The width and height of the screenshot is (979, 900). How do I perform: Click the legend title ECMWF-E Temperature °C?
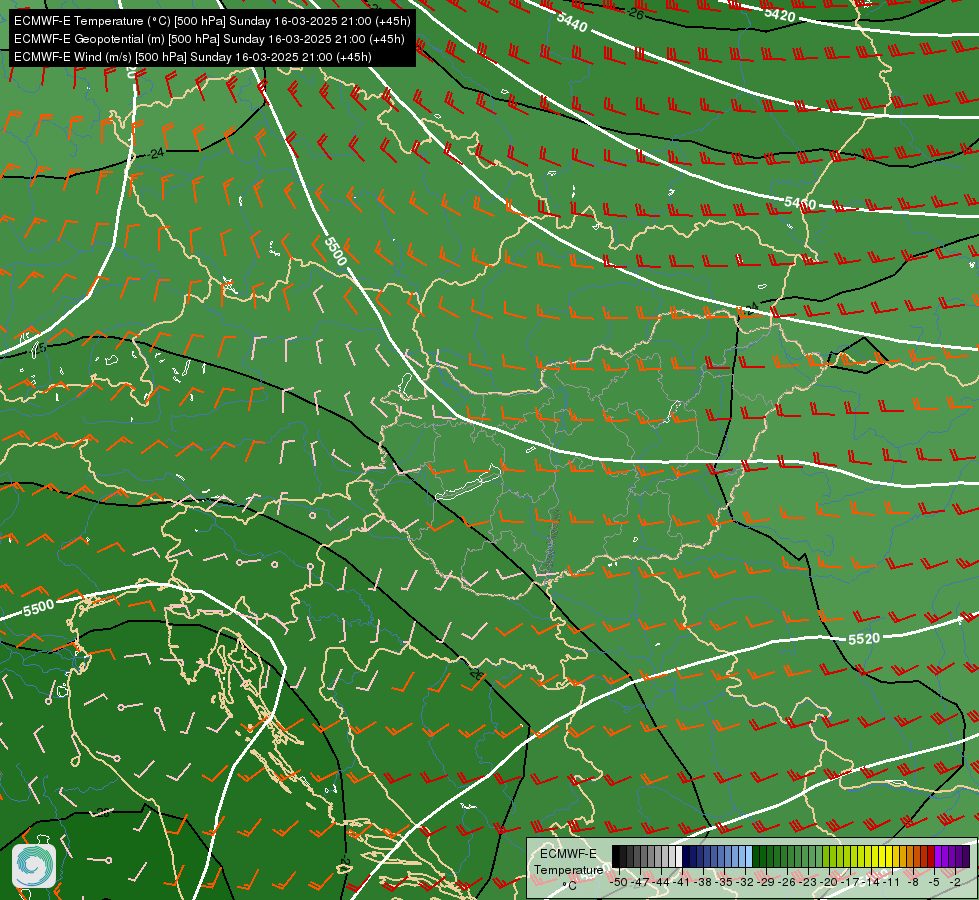568,869
